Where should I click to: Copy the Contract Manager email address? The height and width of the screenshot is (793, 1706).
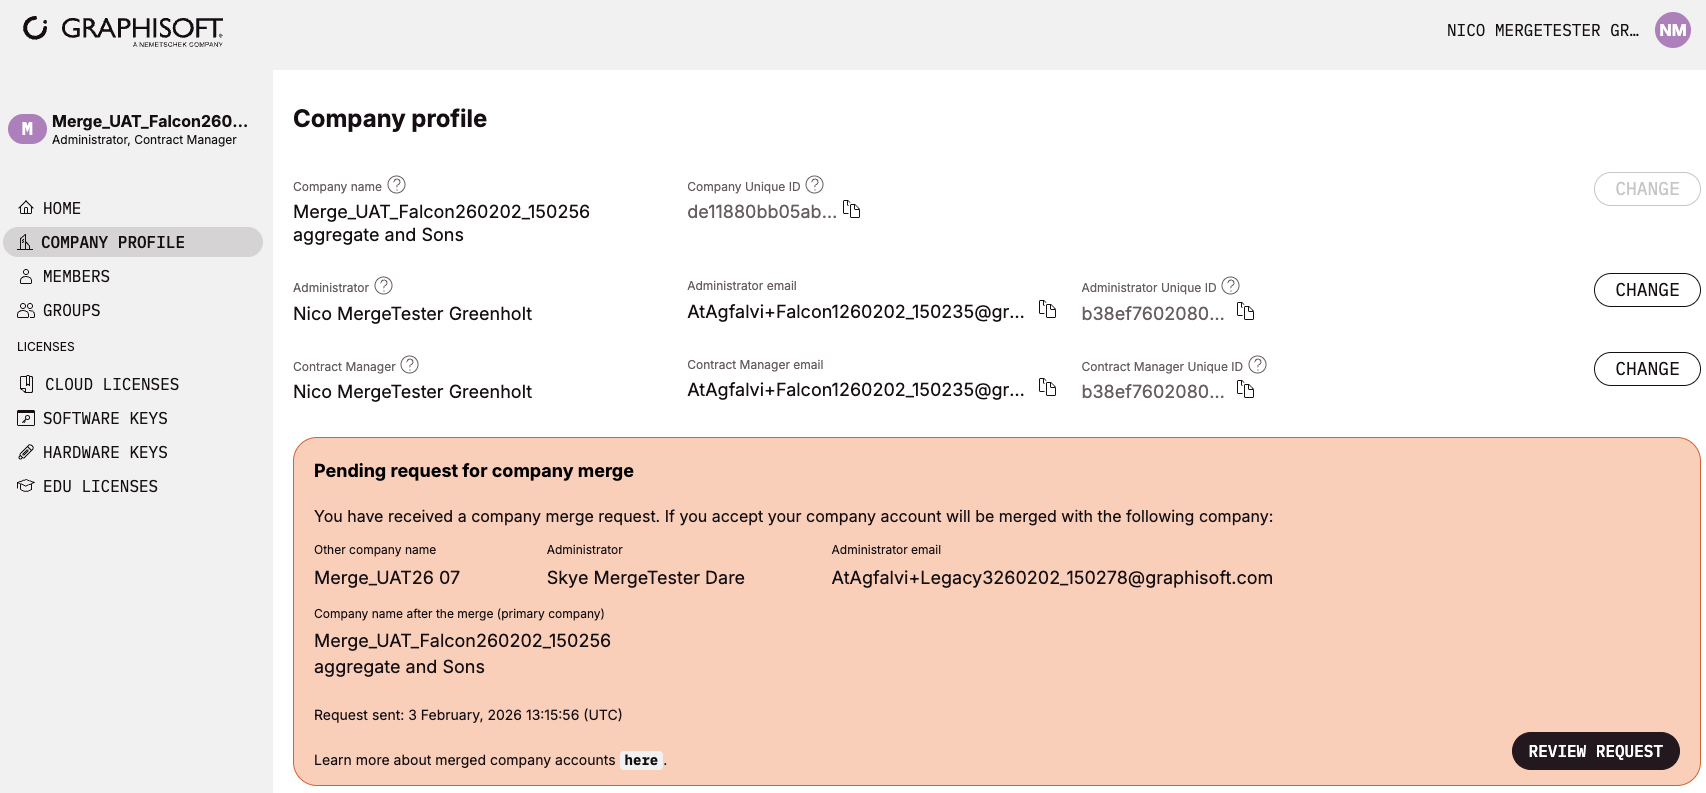pos(1048,387)
